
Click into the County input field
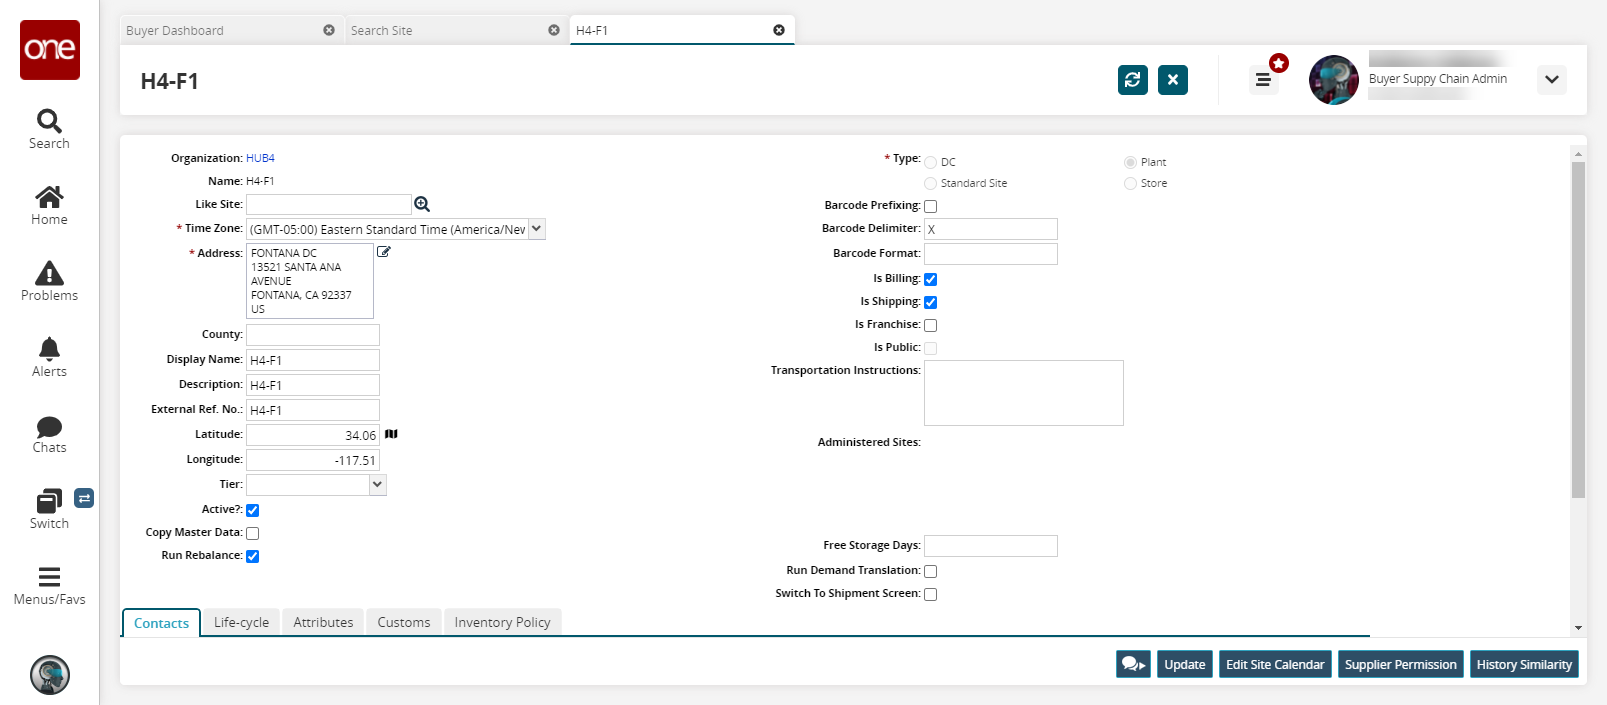click(313, 335)
